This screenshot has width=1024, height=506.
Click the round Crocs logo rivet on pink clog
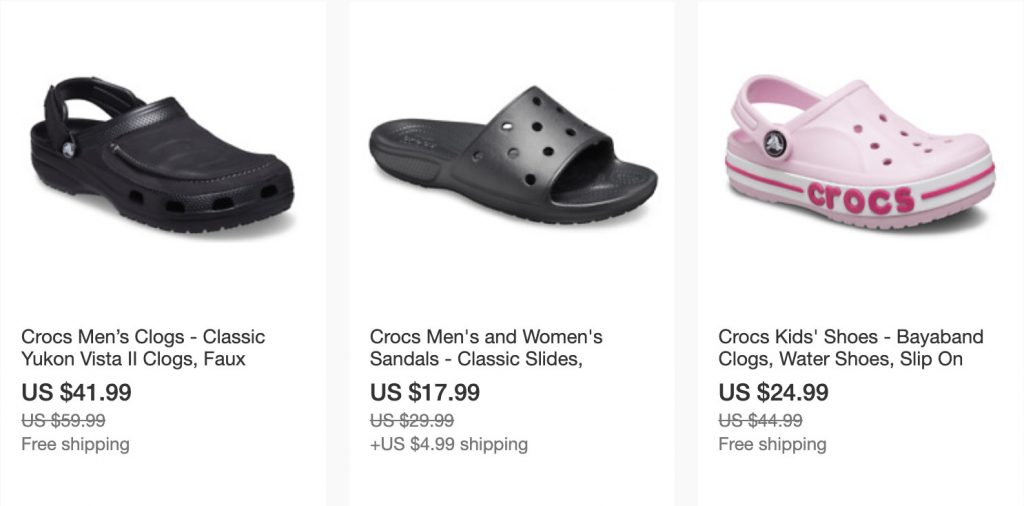[x=777, y=145]
